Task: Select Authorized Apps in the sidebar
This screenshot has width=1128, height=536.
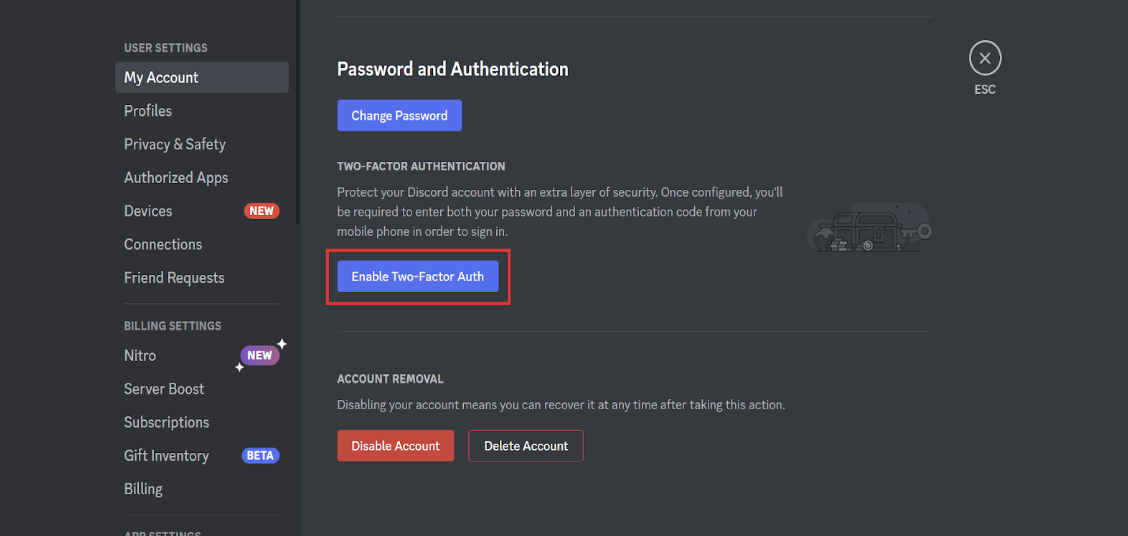Action: pyautogui.click(x=176, y=178)
